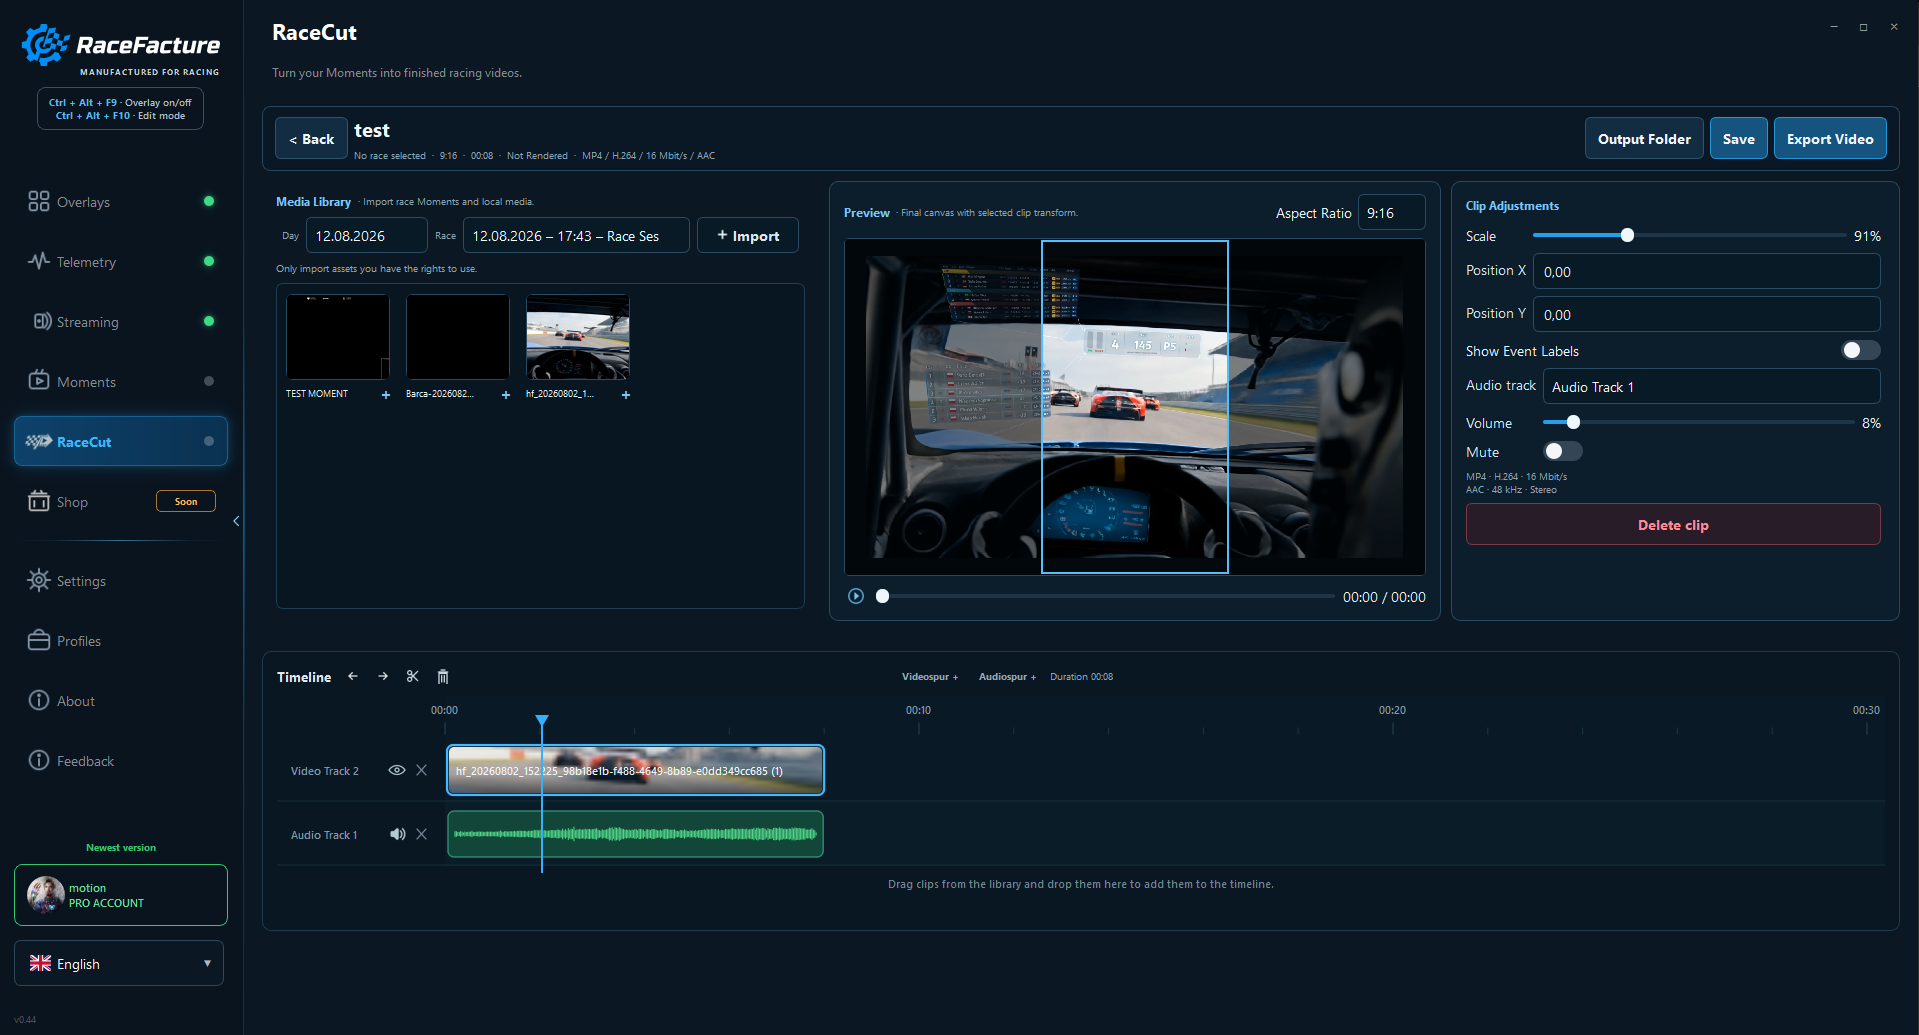The image size is (1919, 1035).
Task: Open the Output Folder
Action: 1644,139
